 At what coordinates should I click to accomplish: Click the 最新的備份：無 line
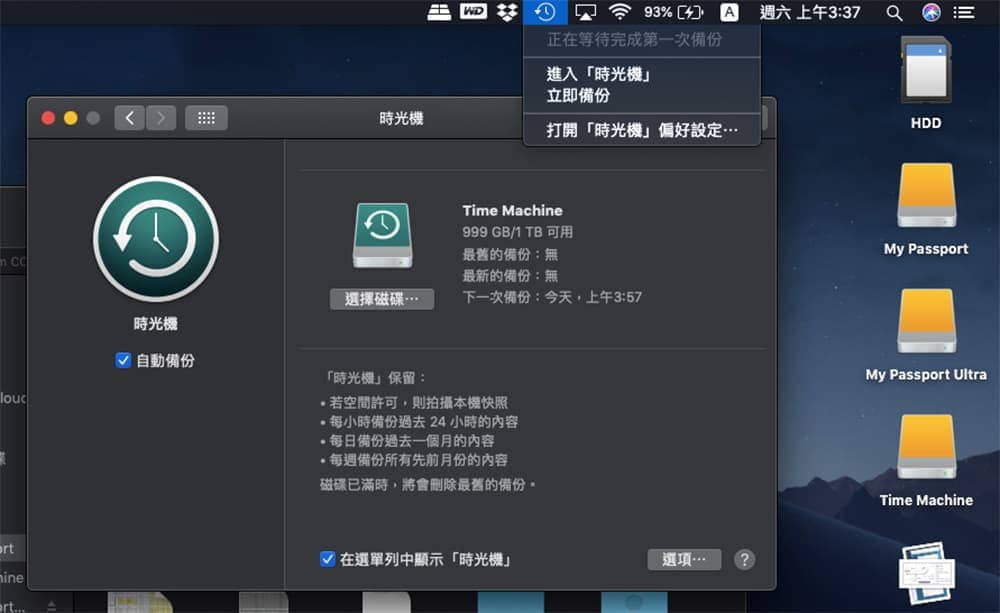click(x=510, y=276)
